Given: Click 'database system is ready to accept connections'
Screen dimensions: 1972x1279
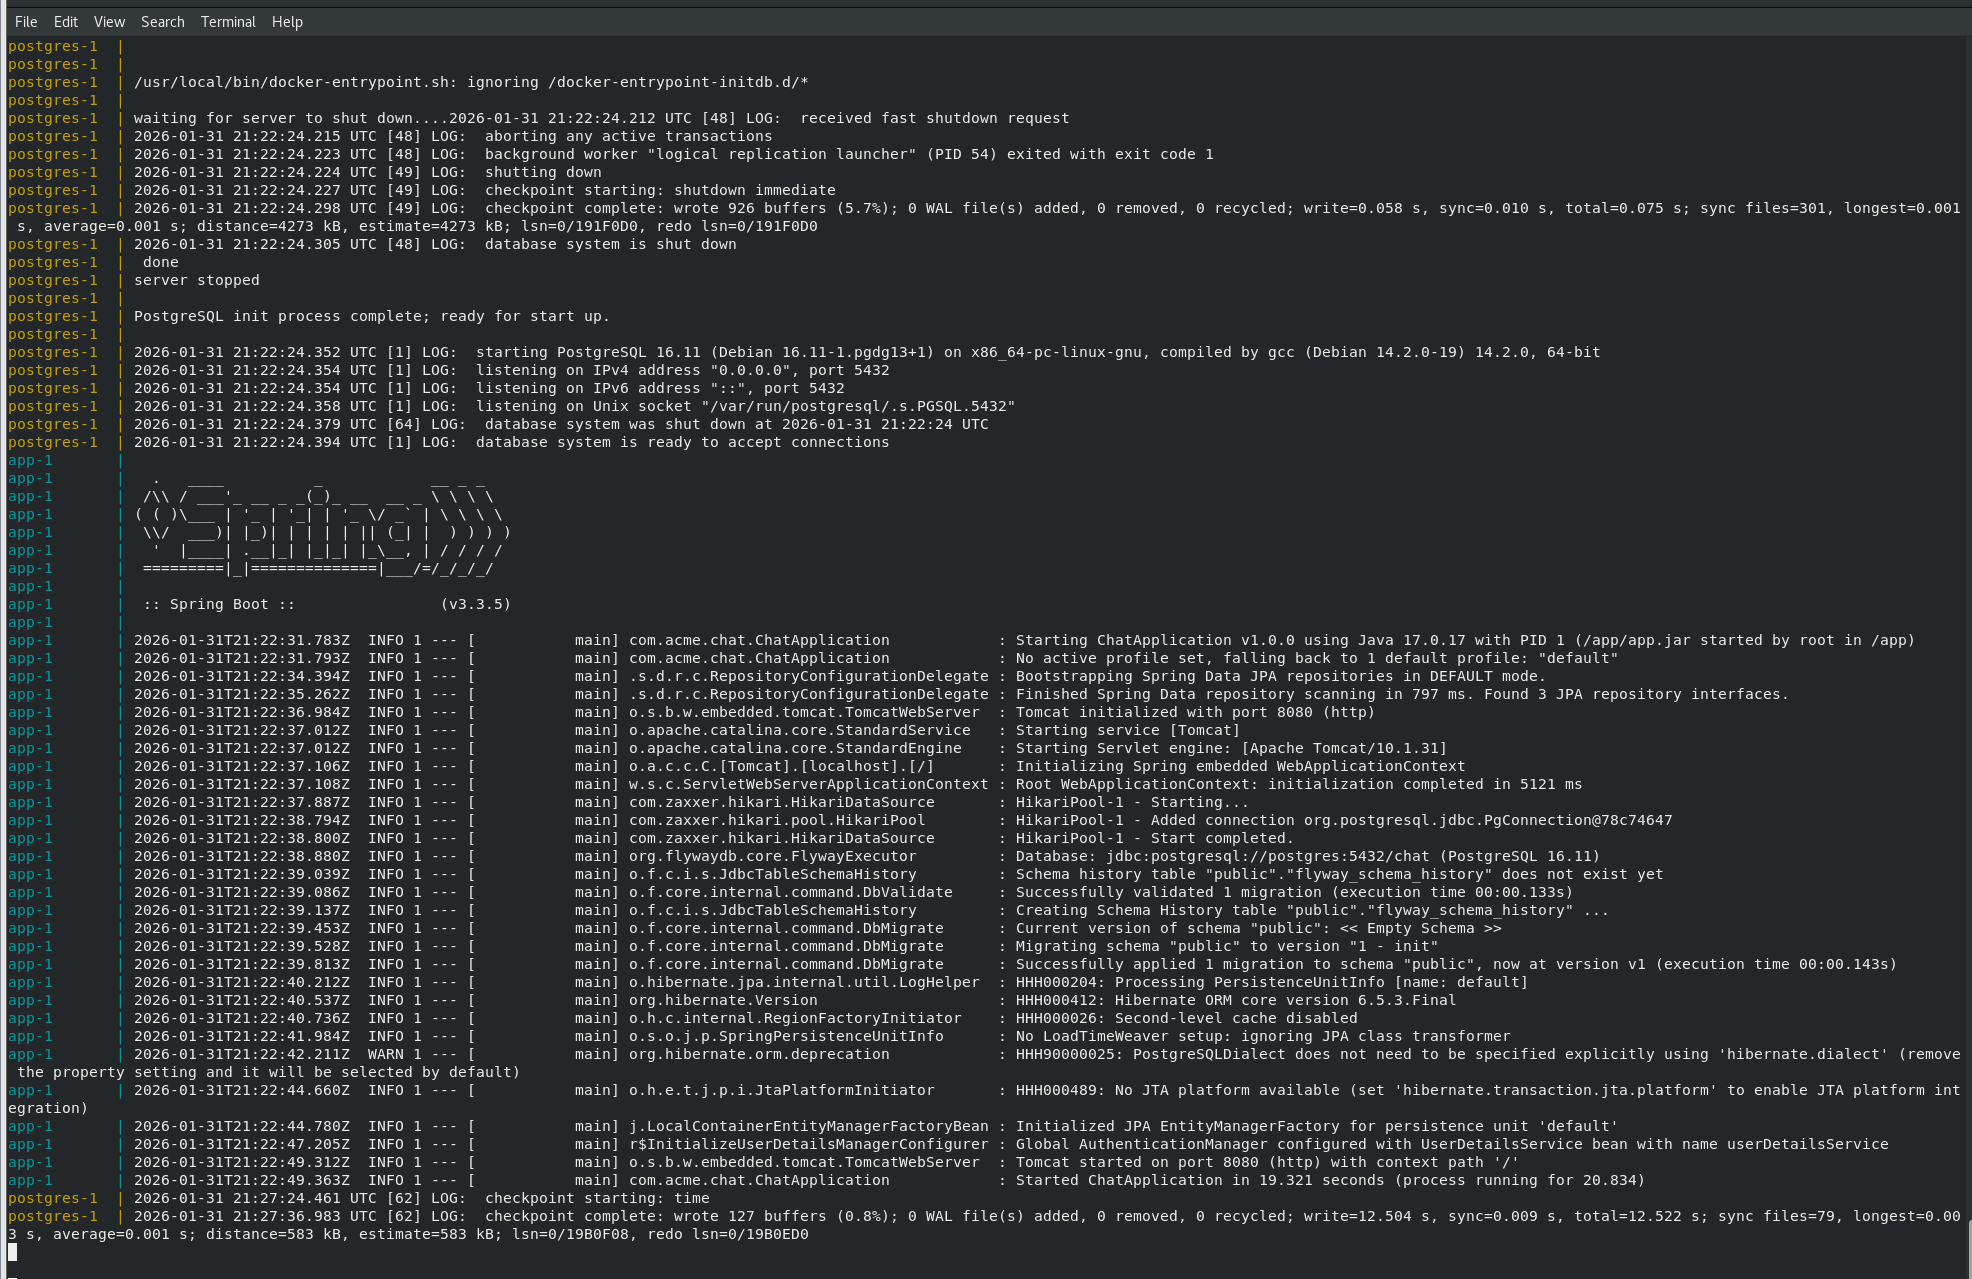Looking at the screenshot, I should [x=682, y=442].
